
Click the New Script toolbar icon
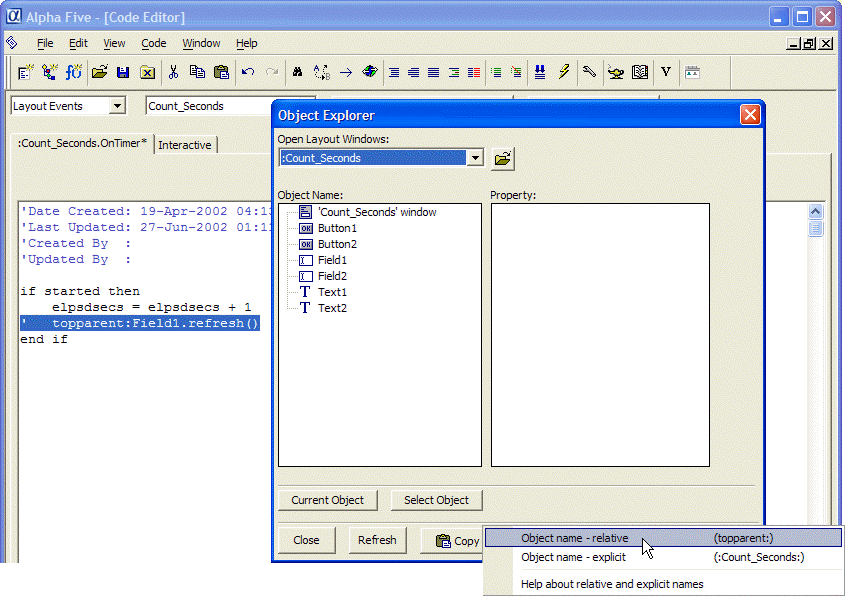coord(25,72)
